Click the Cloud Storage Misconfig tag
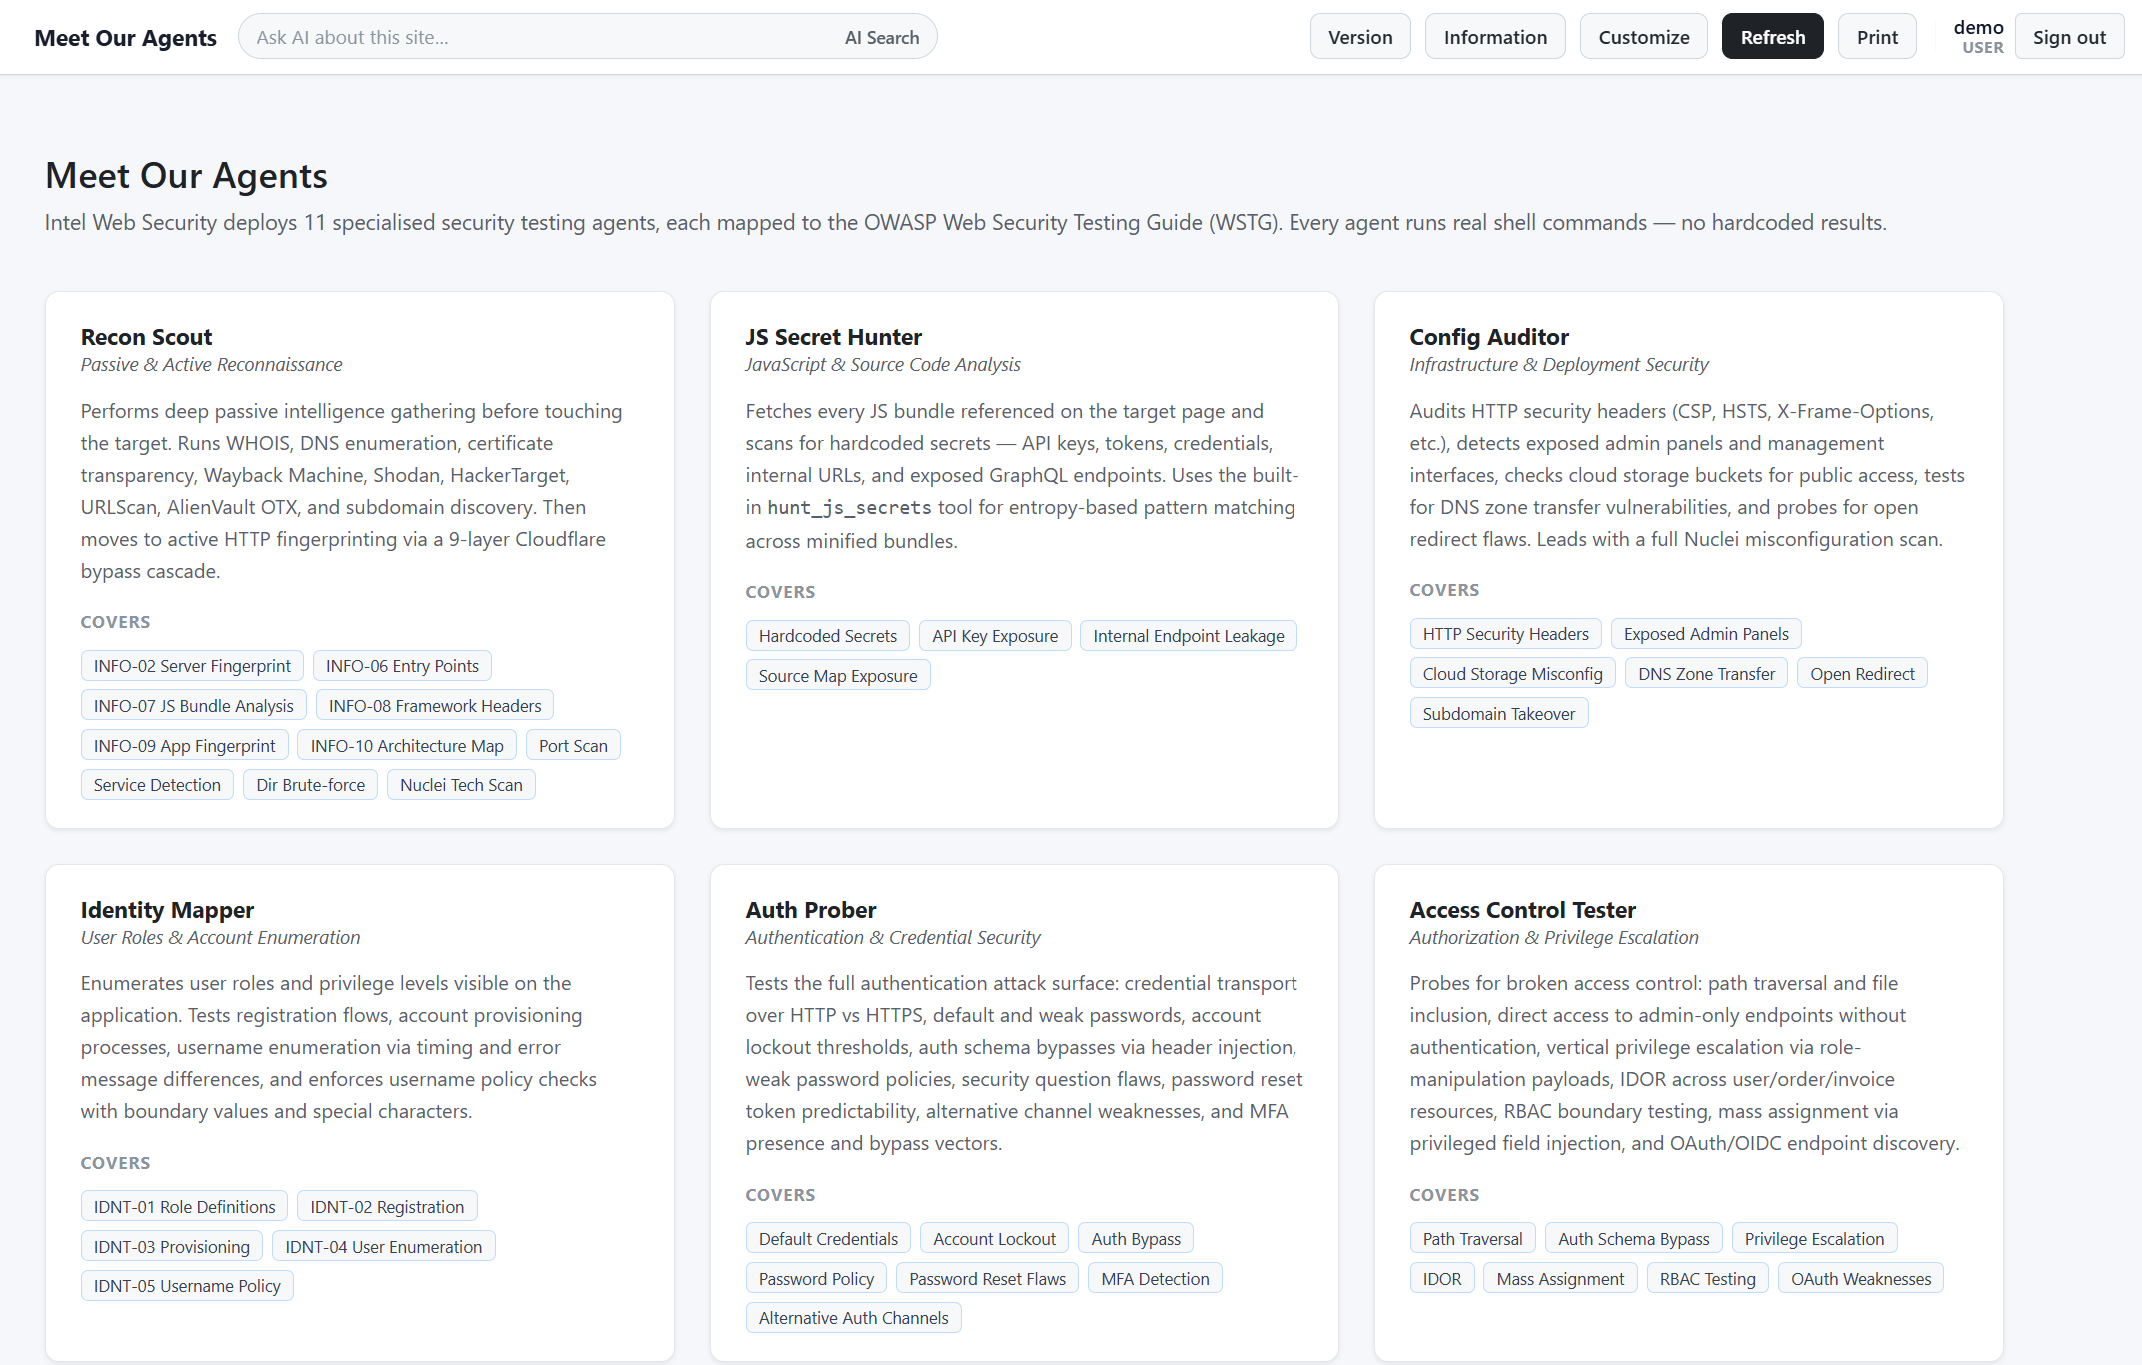 click(x=1513, y=674)
